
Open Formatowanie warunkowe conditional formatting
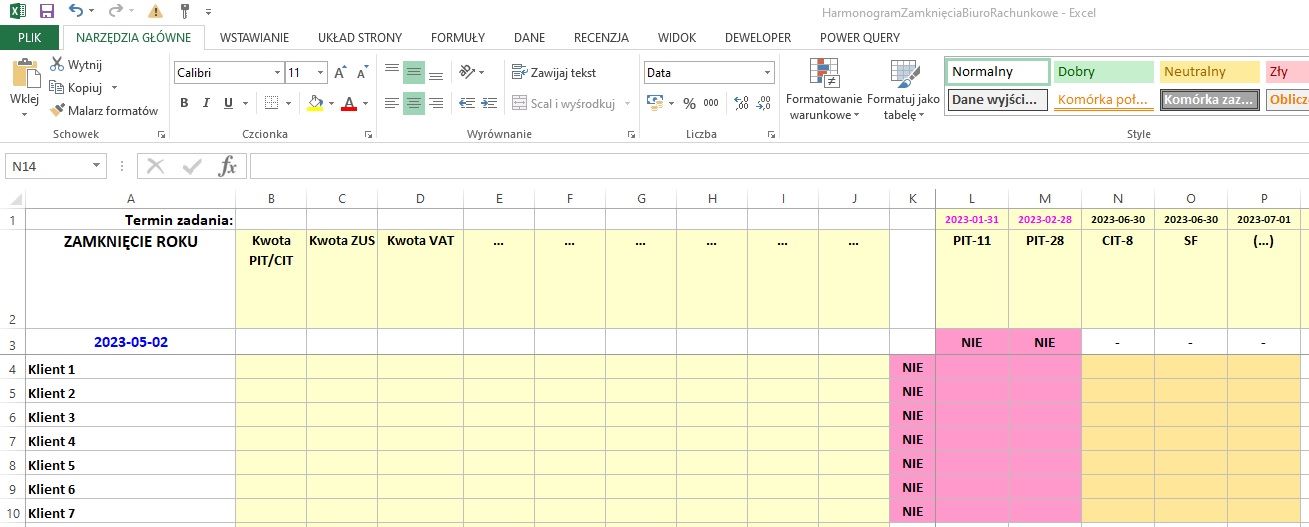tap(823, 90)
